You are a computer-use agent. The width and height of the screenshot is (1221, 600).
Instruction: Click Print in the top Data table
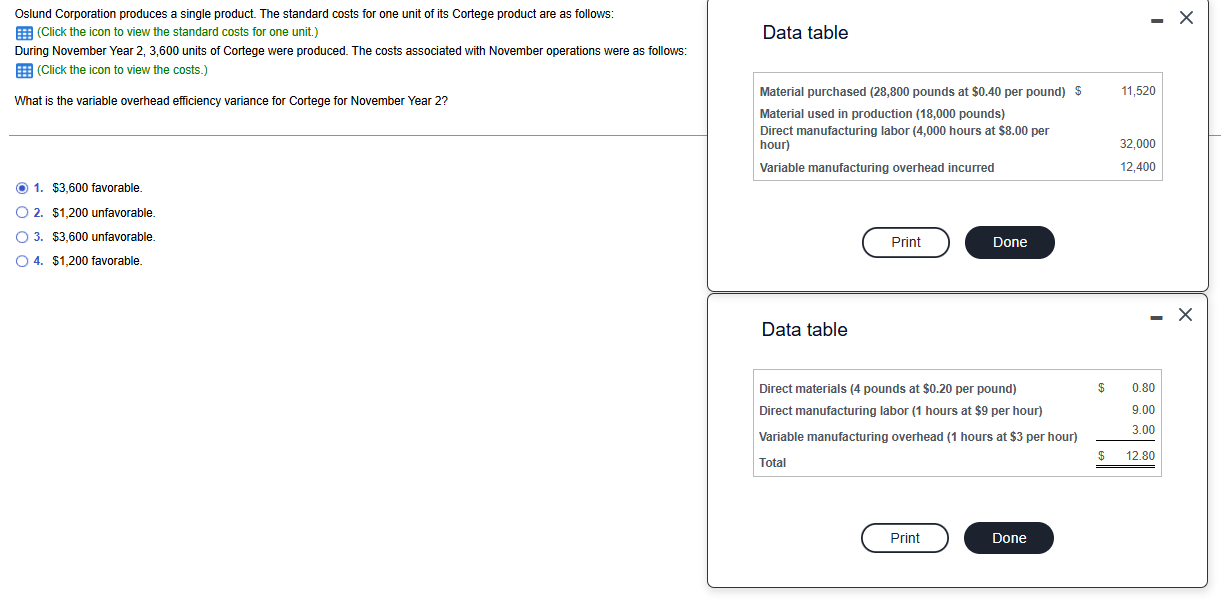(905, 242)
